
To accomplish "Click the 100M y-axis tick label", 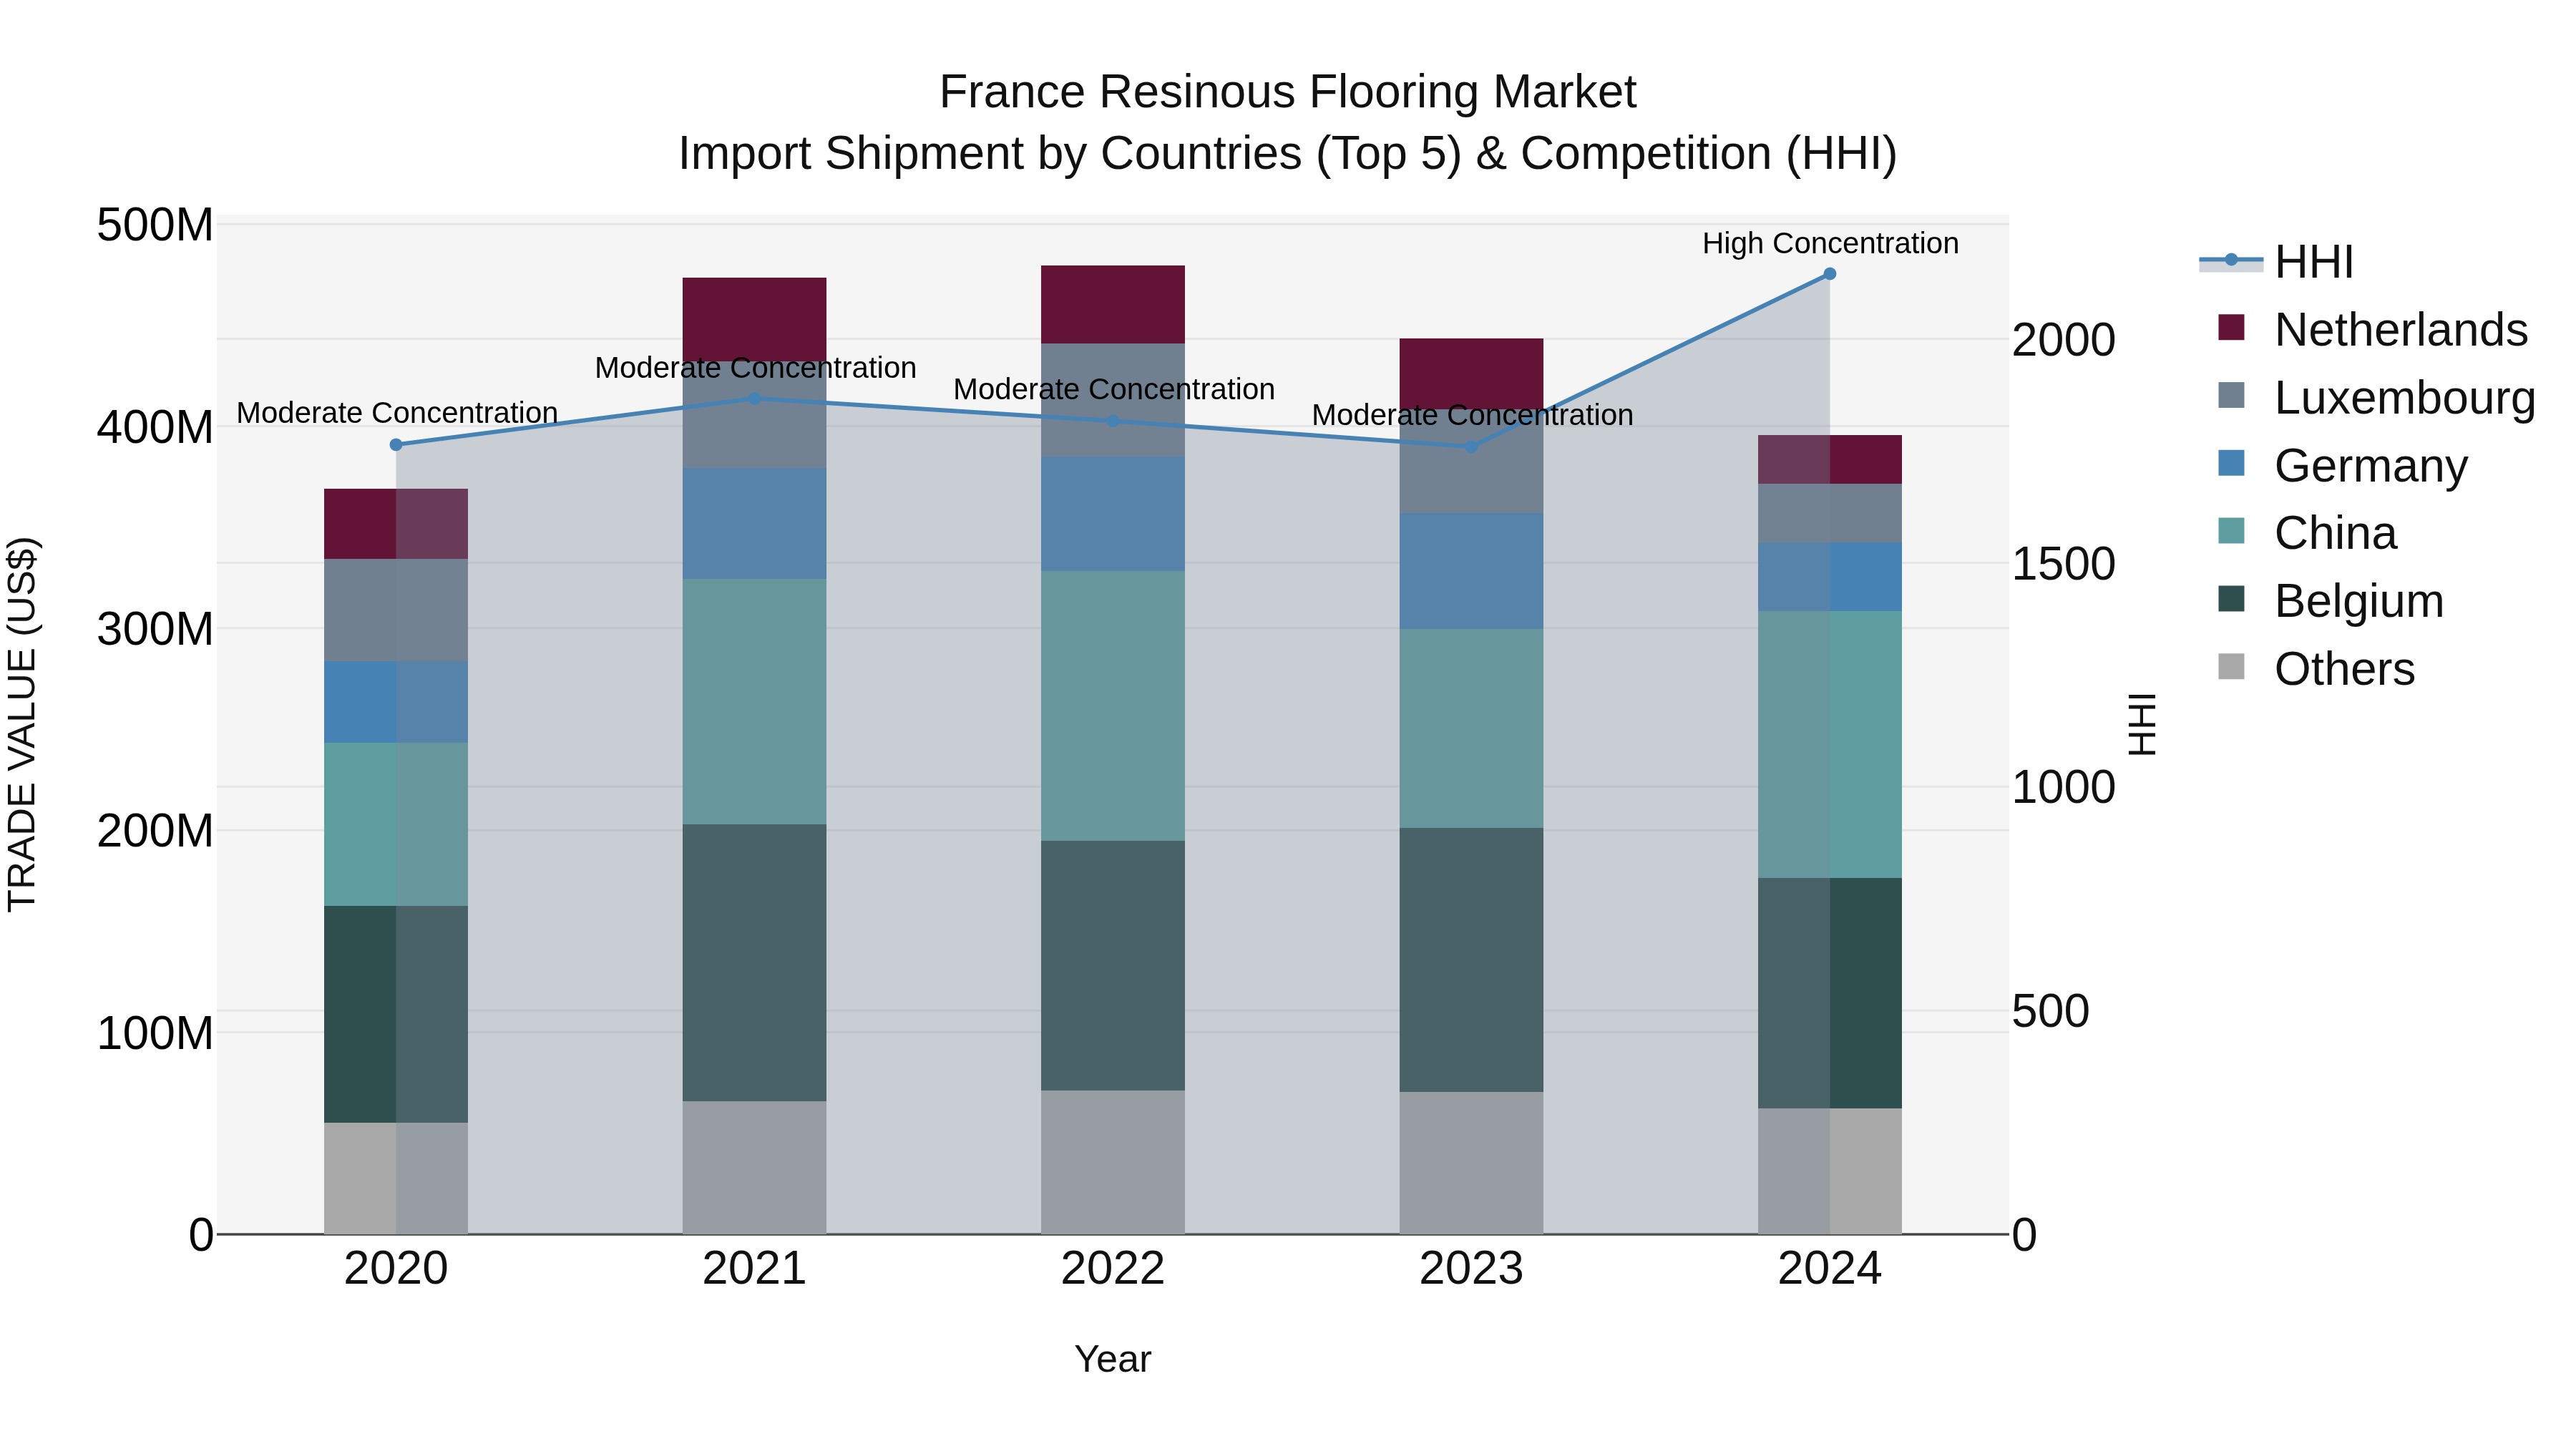I will pos(155,1033).
